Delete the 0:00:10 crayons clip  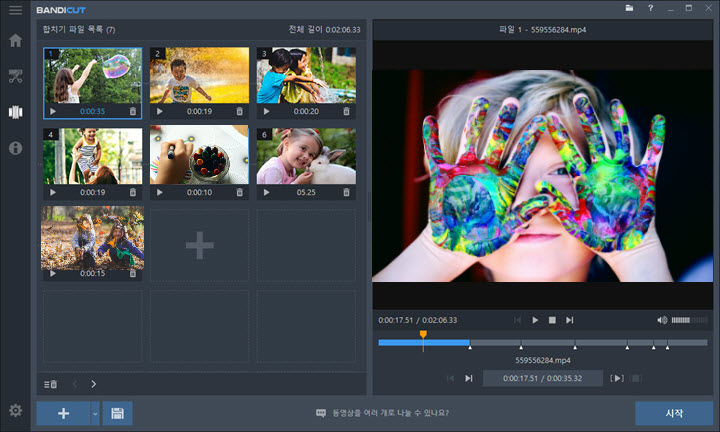pyautogui.click(x=239, y=192)
